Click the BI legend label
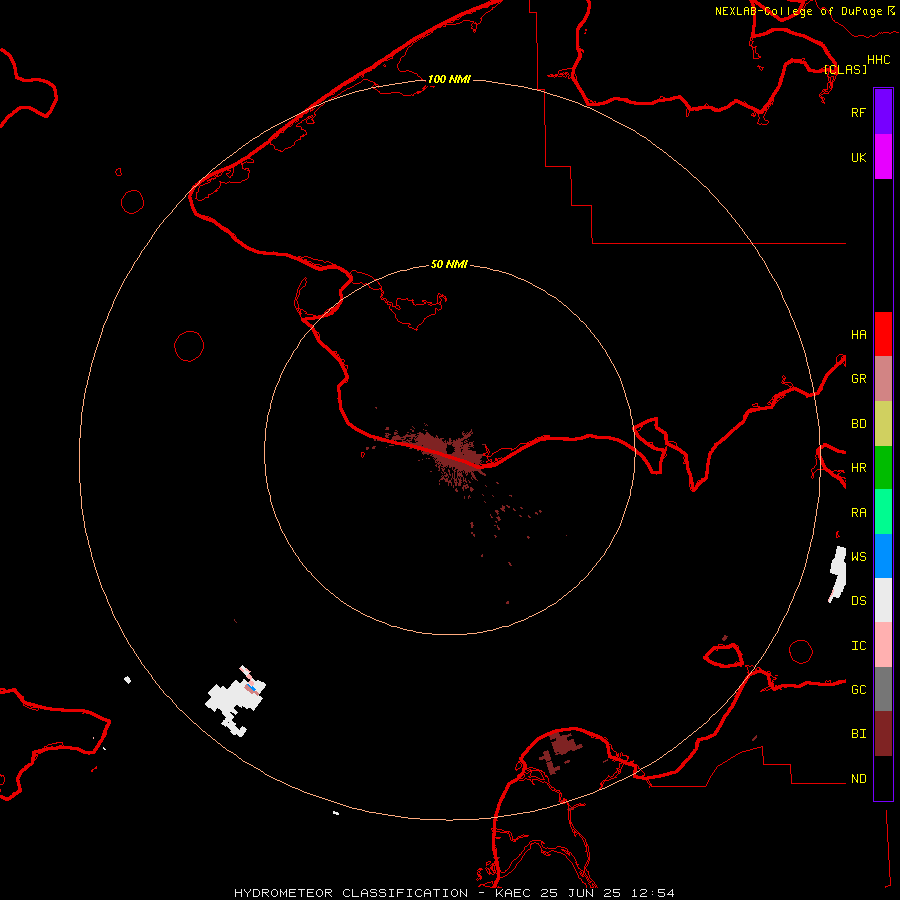This screenshot has width=900, height=900. coord(858,734)
